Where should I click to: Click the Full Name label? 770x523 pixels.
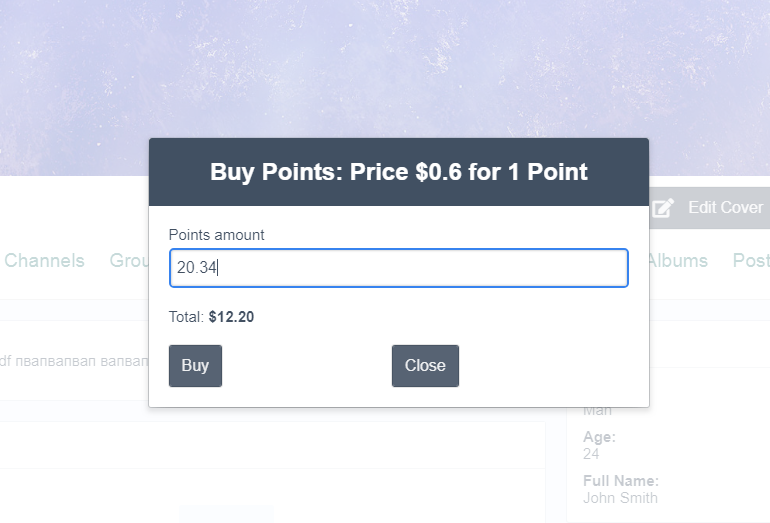coord(620,481)
